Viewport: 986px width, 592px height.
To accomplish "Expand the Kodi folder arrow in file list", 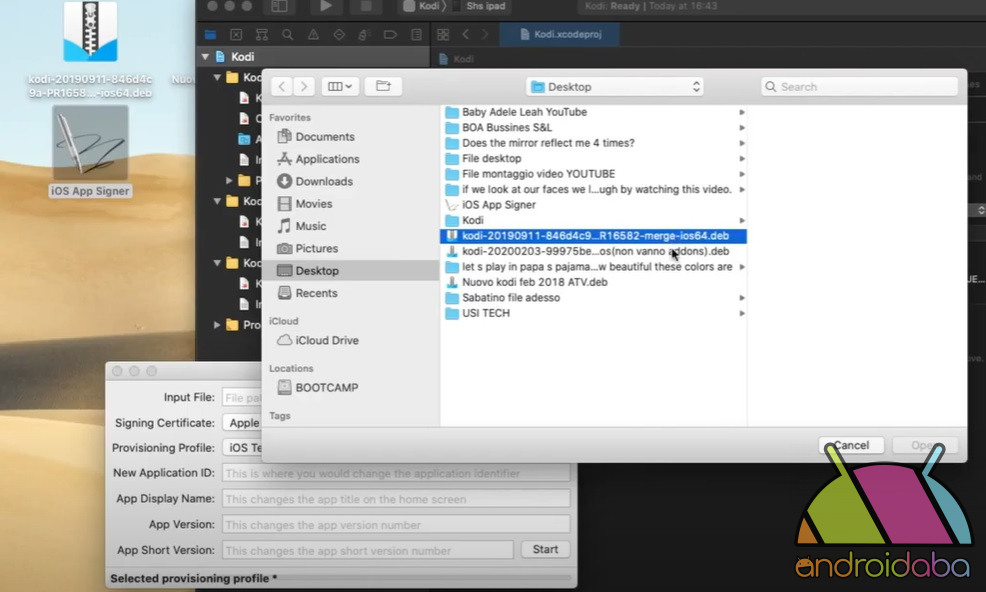I will point(742,220).
